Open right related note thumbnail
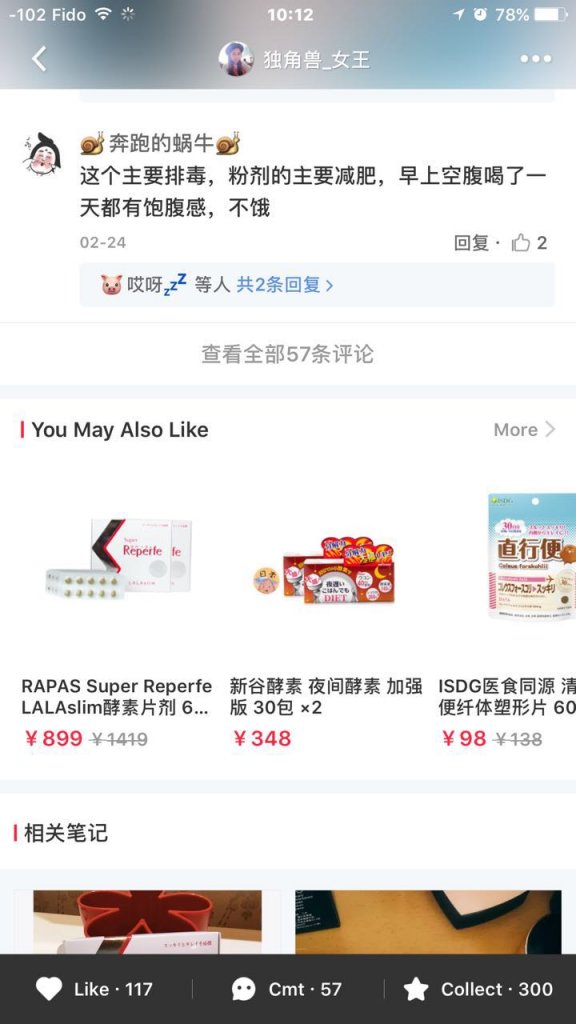The width and height of the screenshot is (576, 1024). pyautogui.click(x=428, y=921)
